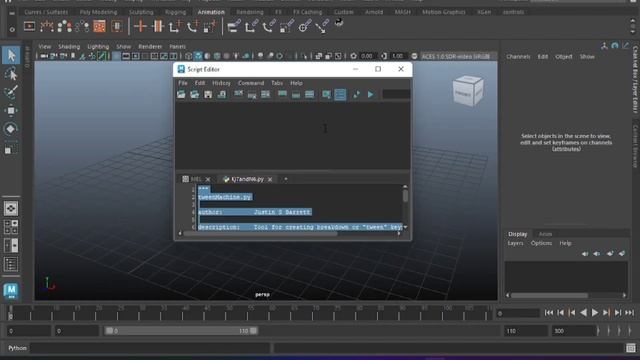The image size is (640, 360).
Task: Close the python script tab
Action: click(270, 179)
